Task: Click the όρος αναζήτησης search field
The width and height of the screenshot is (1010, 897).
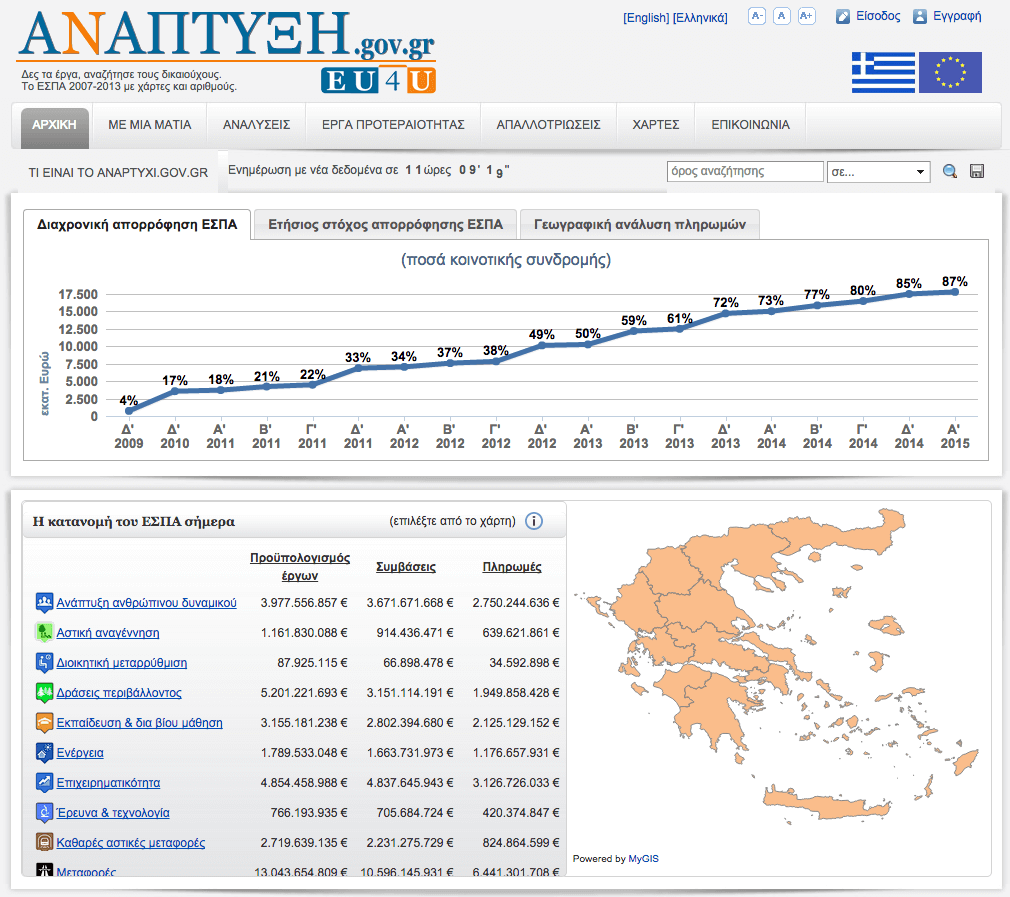Action: click(745, 172)
